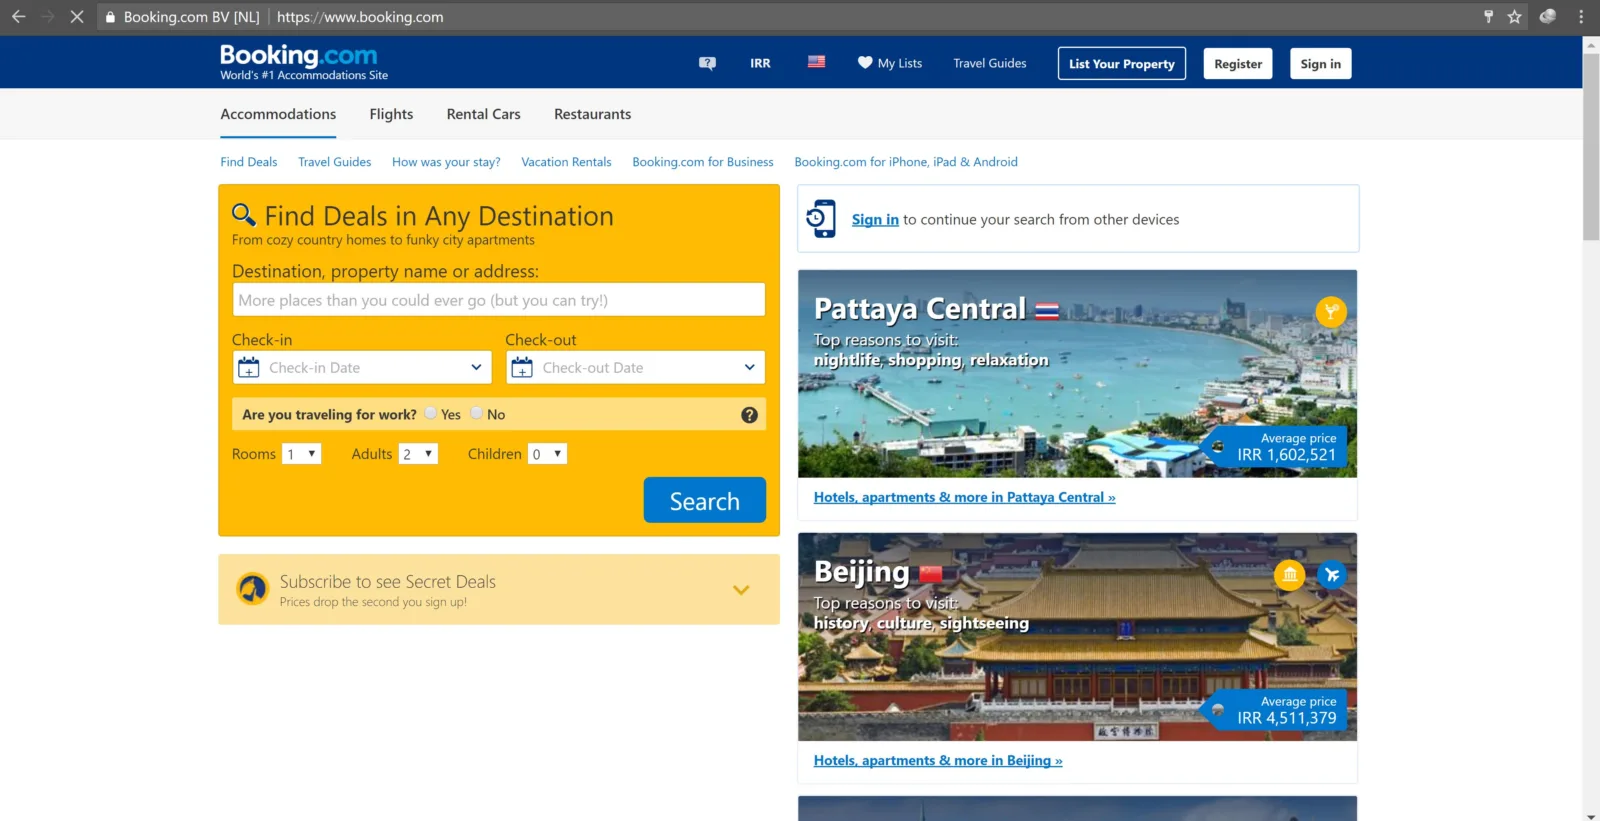1600x821 pixels.
Task: Expand Subscribe to see Secret Deals panel
Action: click(x=741, y=590)
